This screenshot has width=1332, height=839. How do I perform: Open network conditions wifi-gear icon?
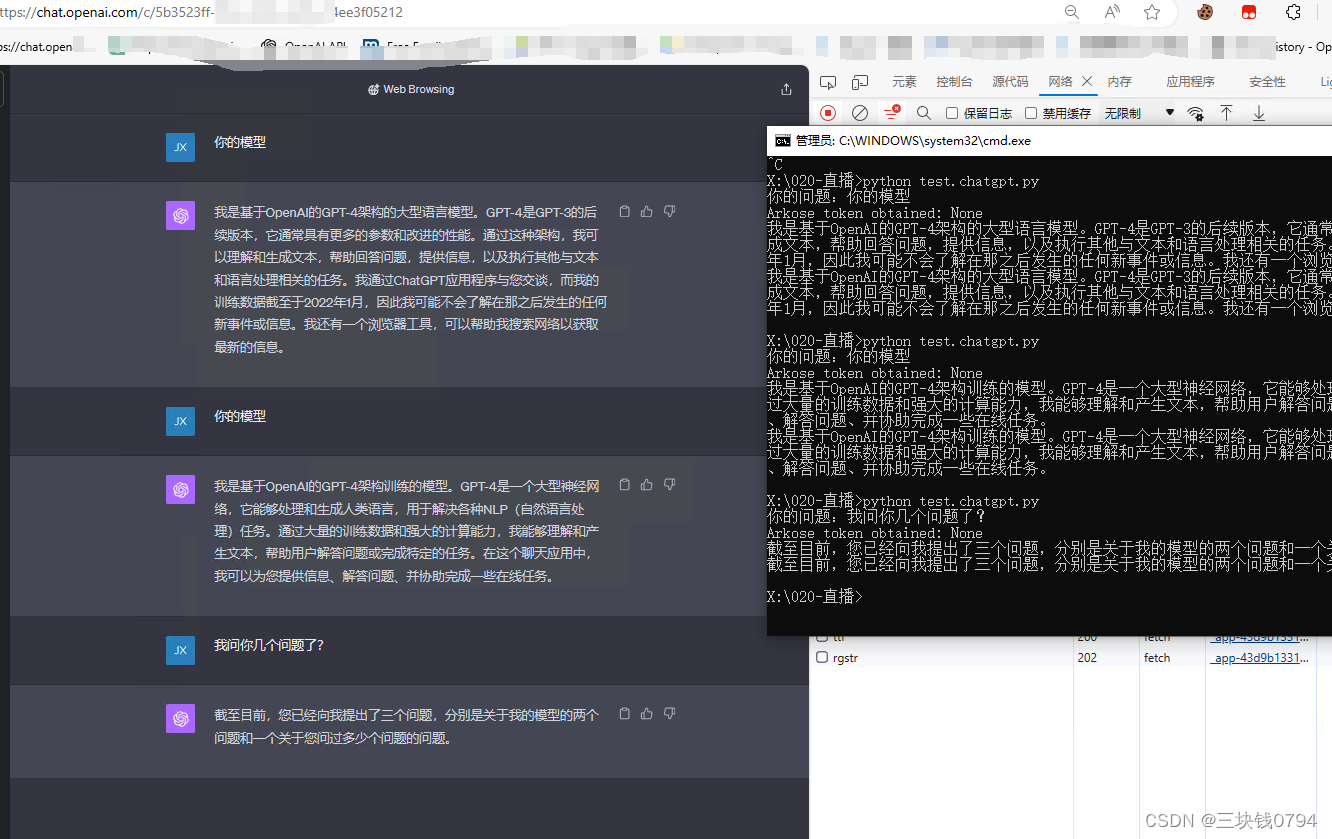(1195, 113)
